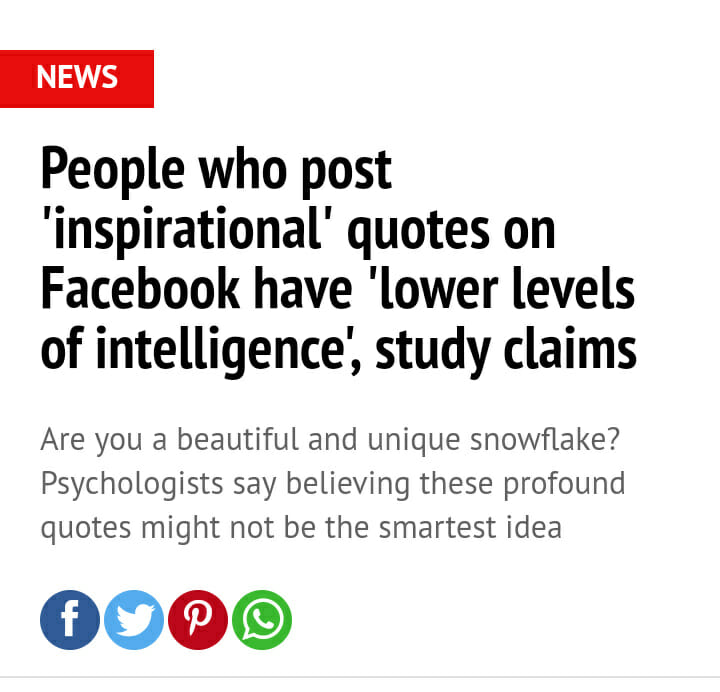
Task: Click the divider line below share icons
Action: 360,677
